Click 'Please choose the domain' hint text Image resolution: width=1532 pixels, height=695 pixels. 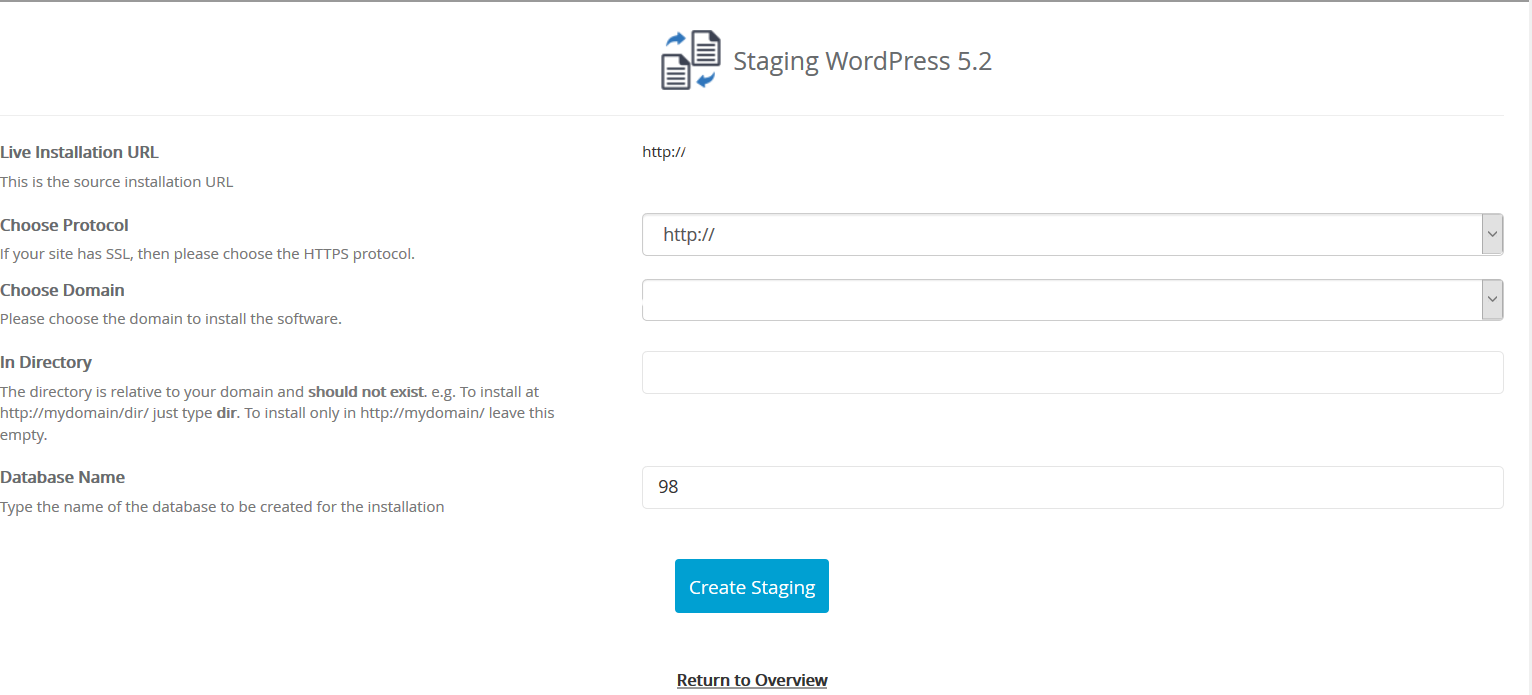point(171,319)
